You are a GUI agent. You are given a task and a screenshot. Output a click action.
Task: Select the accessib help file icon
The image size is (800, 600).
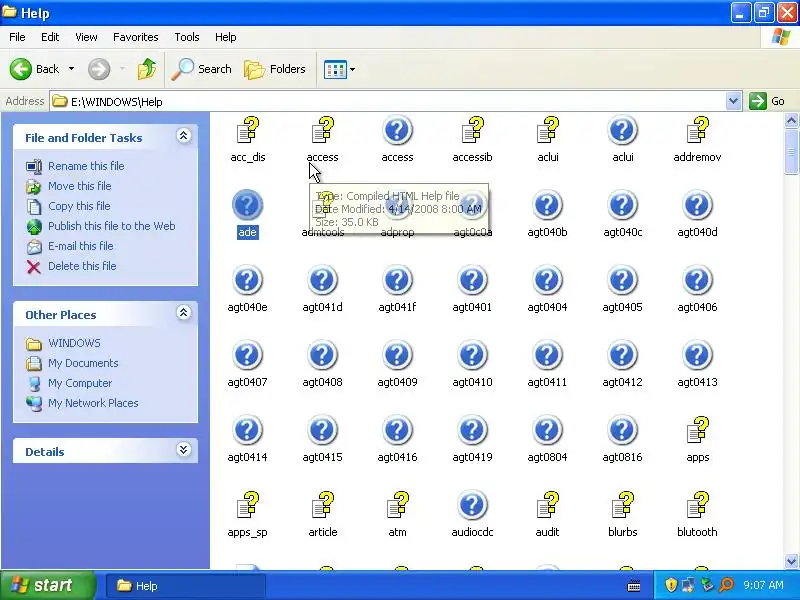coord(472,130)
